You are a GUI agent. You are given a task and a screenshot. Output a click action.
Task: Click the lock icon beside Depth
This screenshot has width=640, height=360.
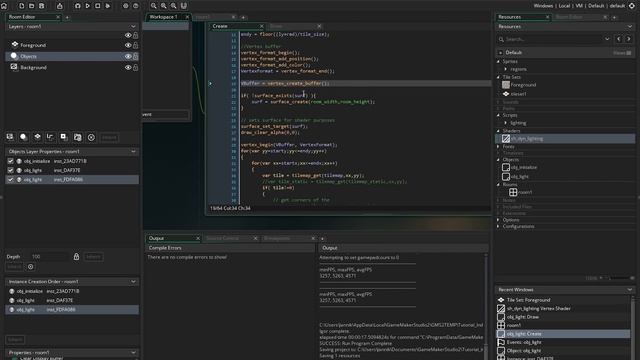pos(76,257)
